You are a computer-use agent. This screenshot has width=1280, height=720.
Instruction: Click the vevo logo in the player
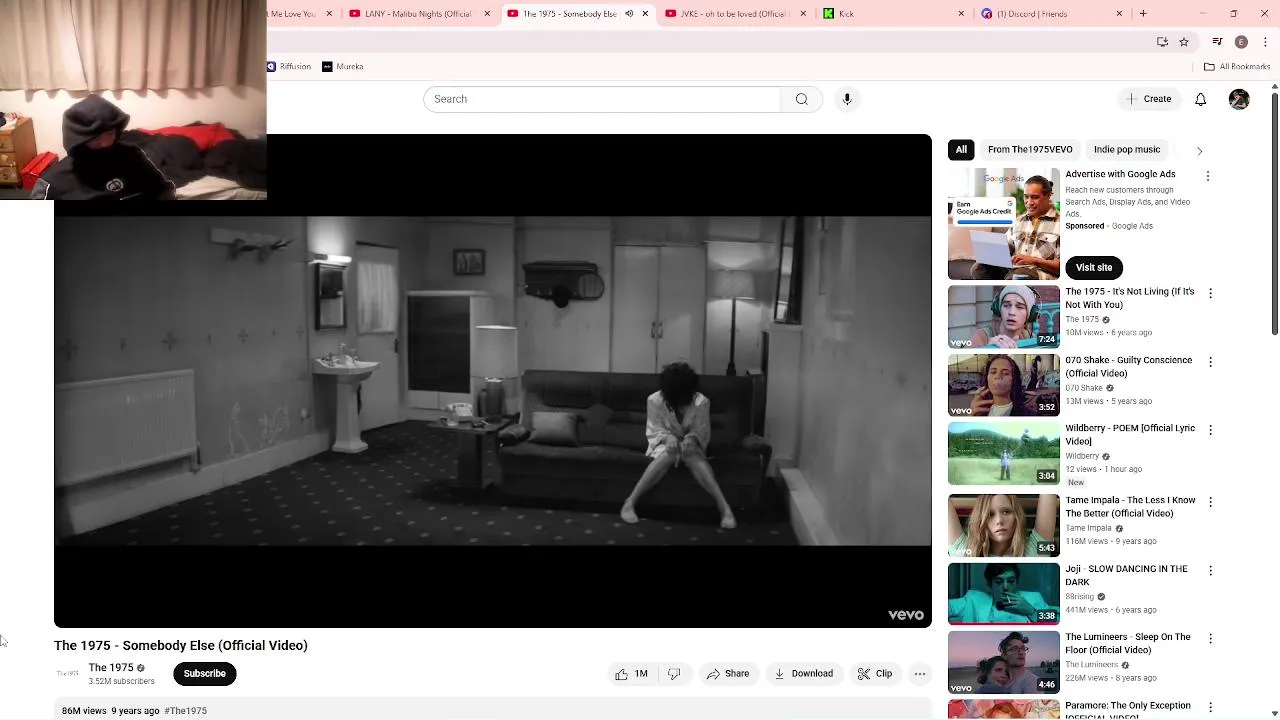pos(906,615)
